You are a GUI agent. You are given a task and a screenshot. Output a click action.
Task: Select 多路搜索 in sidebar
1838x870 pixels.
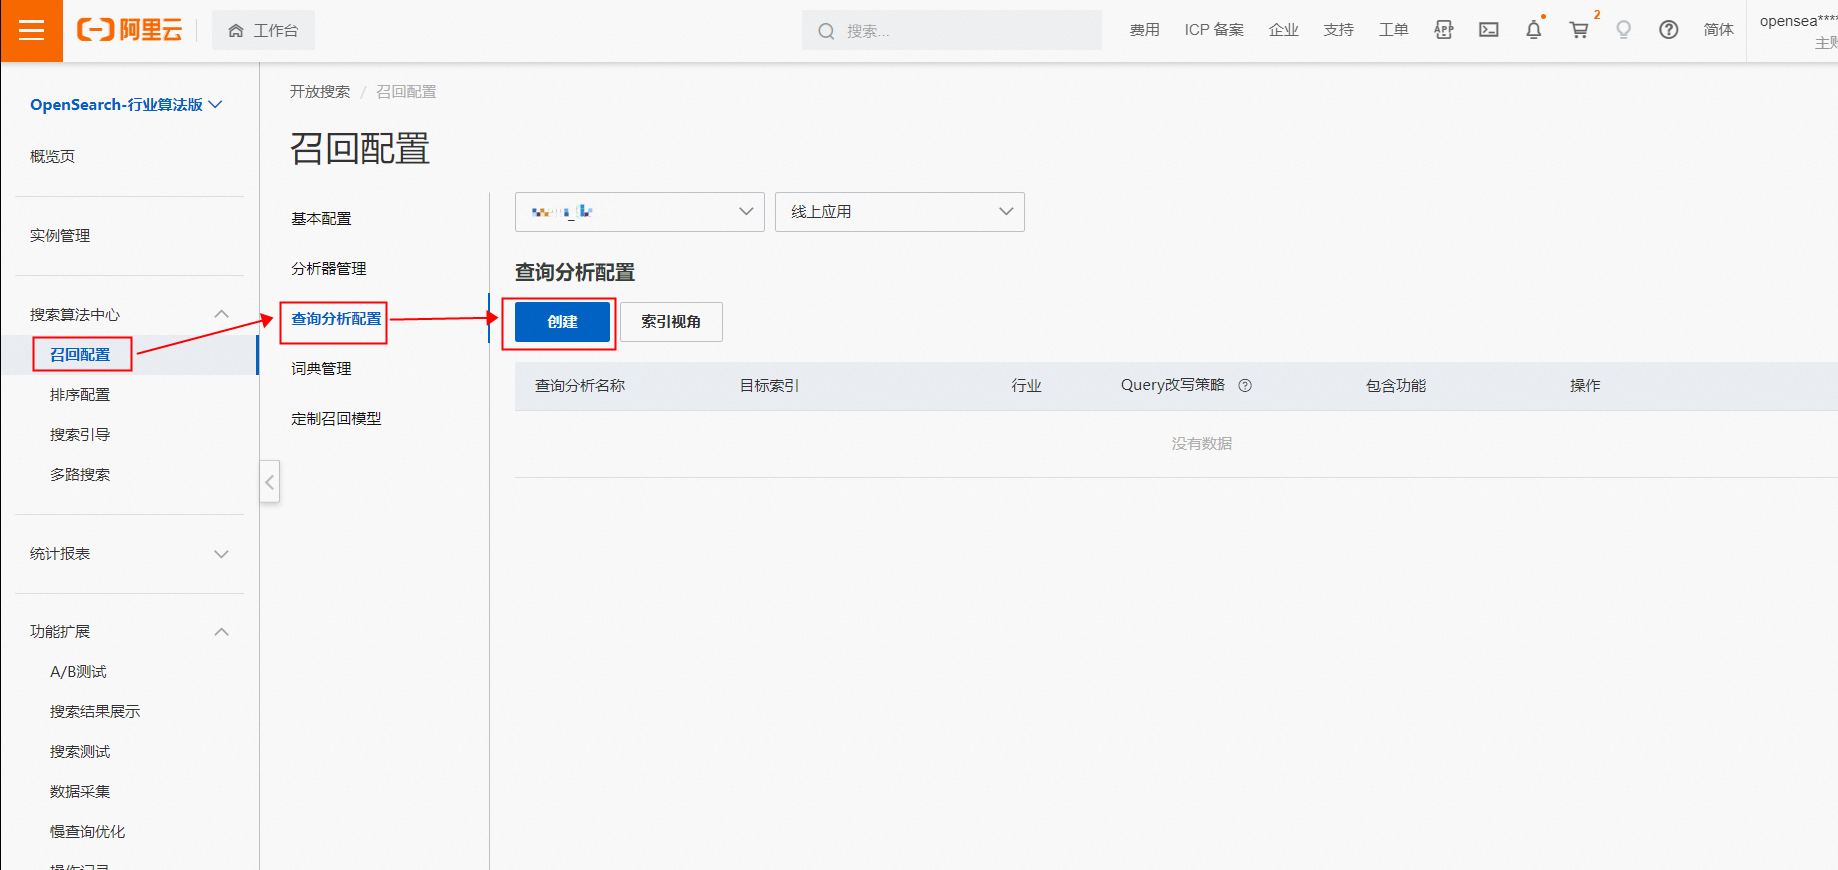80,475
